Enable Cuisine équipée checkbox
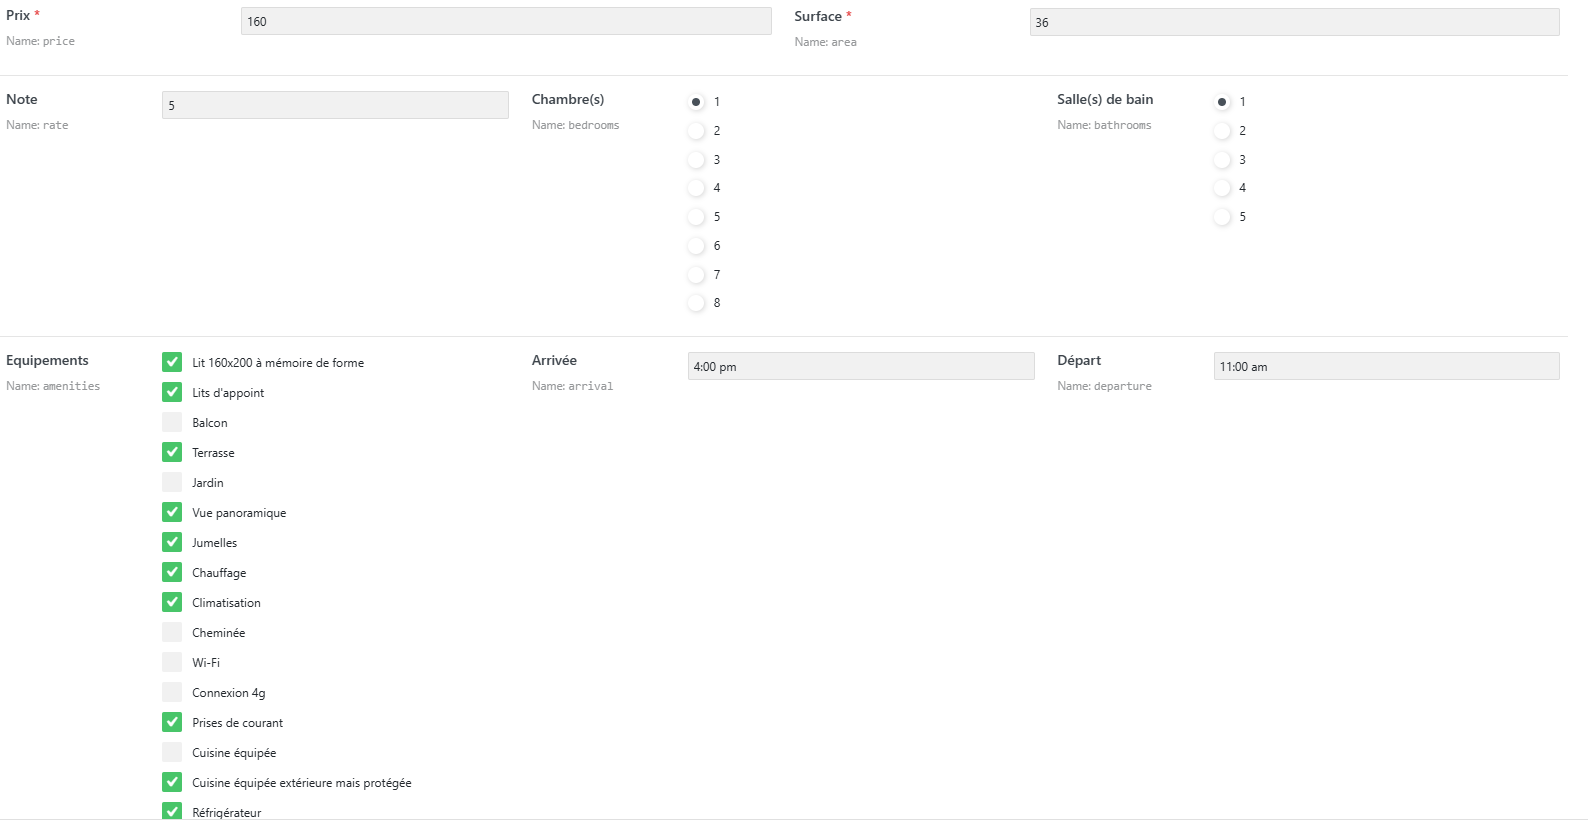The height and width of the screenshot is (822, 1588). [x=172, y=752]
